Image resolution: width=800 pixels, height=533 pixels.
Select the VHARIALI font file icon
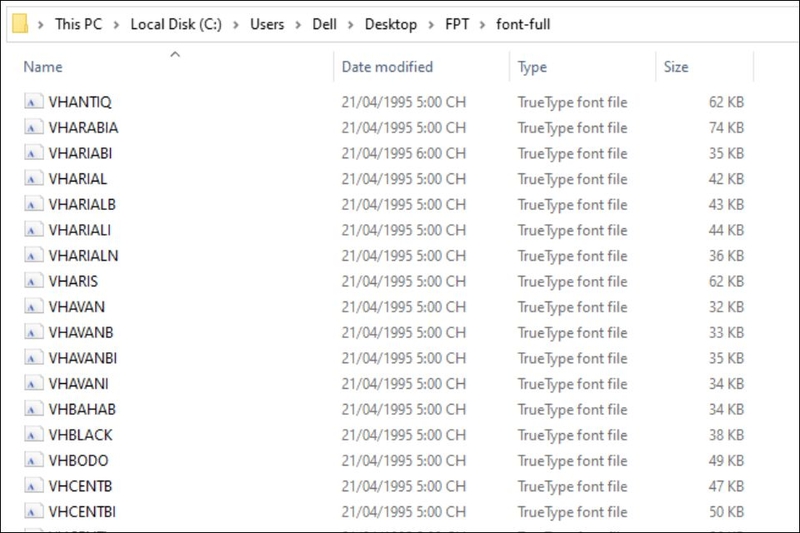pyautogui.click(x=33, y=230)
